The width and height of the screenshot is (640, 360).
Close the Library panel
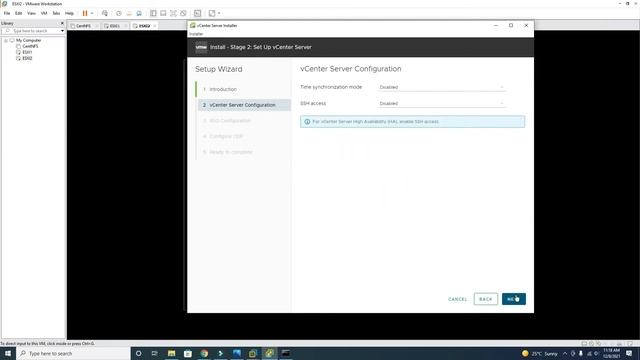[x=62, y=23]
